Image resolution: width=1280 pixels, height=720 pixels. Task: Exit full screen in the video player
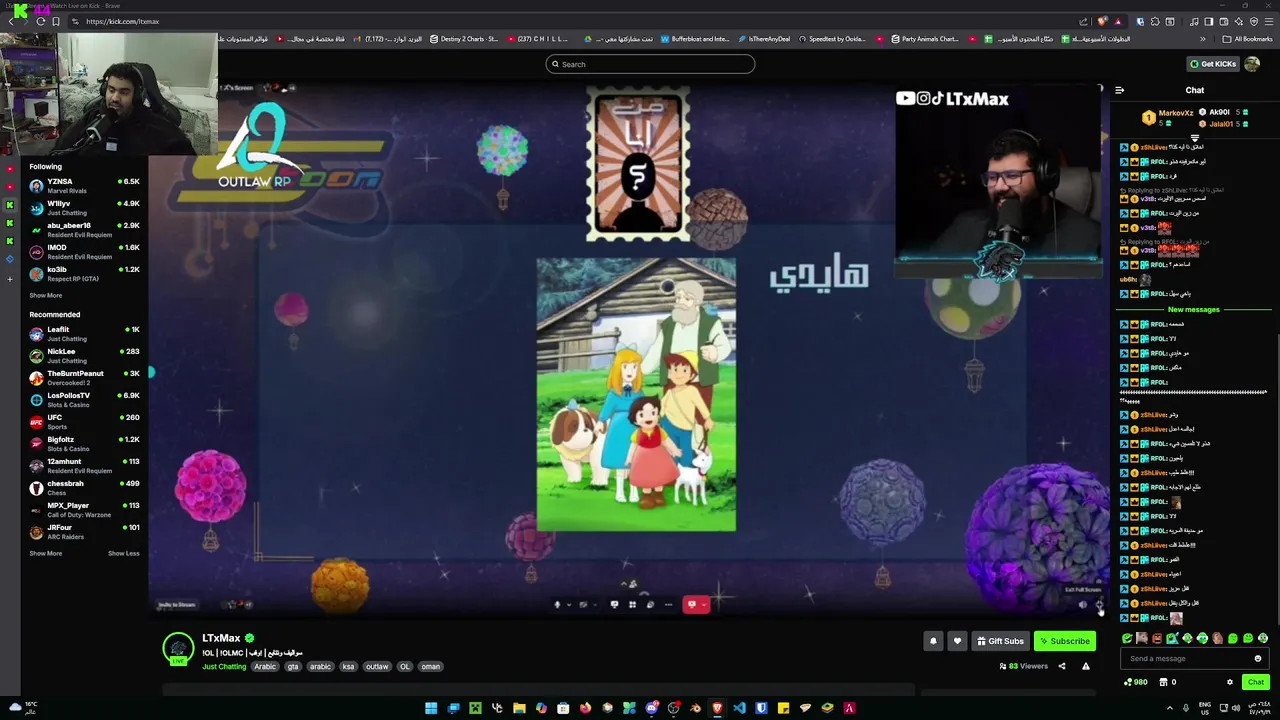pyautogui.click(x=1099, y=604)
